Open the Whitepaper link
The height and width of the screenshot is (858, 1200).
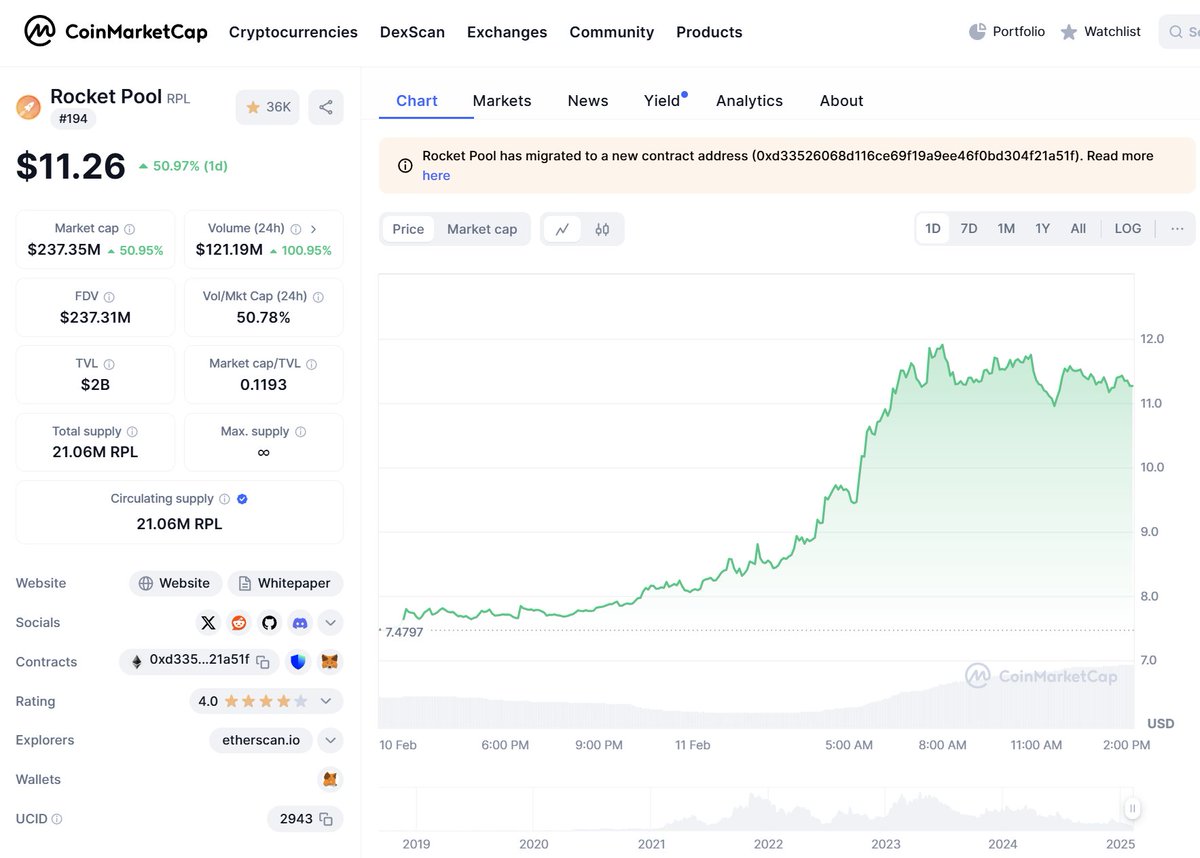coord(285,583)
